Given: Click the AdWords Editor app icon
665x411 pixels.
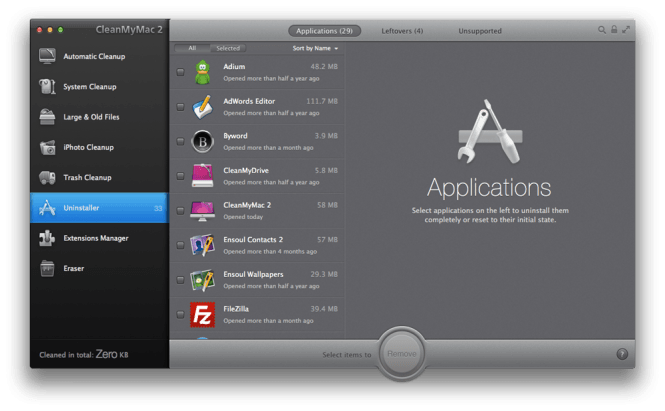Looking at the screenshot, I should click(x=202, y=107).
